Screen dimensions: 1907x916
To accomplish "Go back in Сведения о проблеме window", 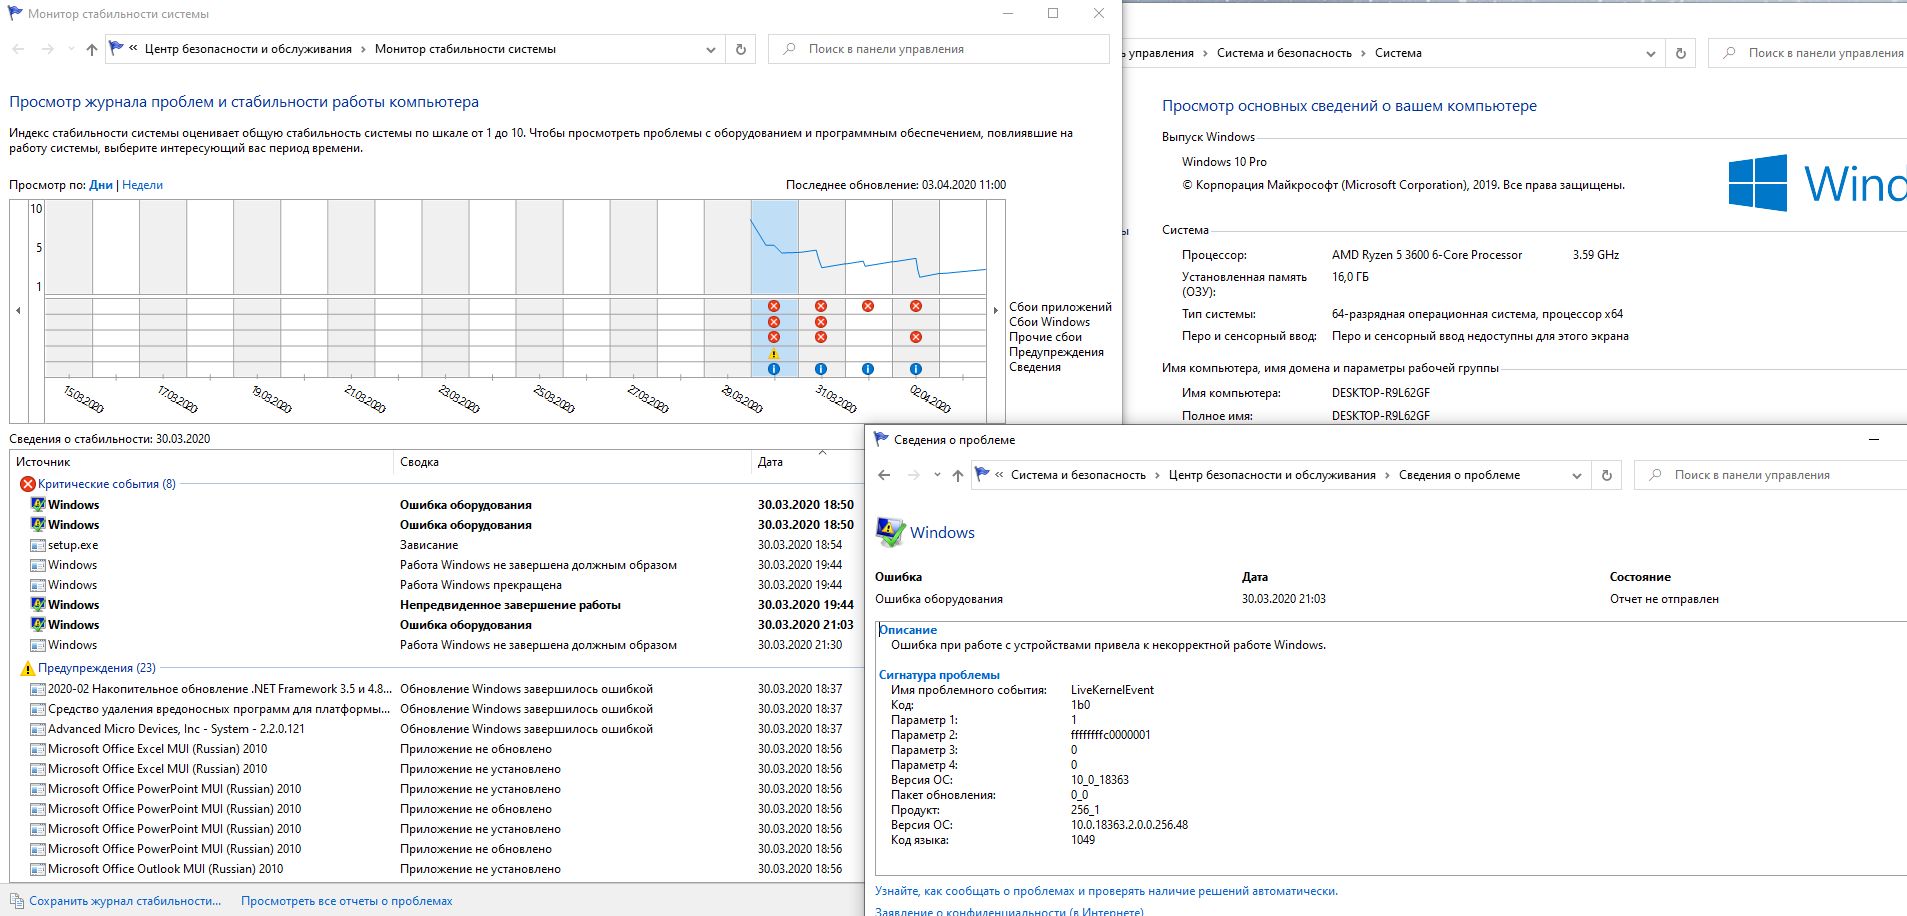I will click(x=884, y=475).
